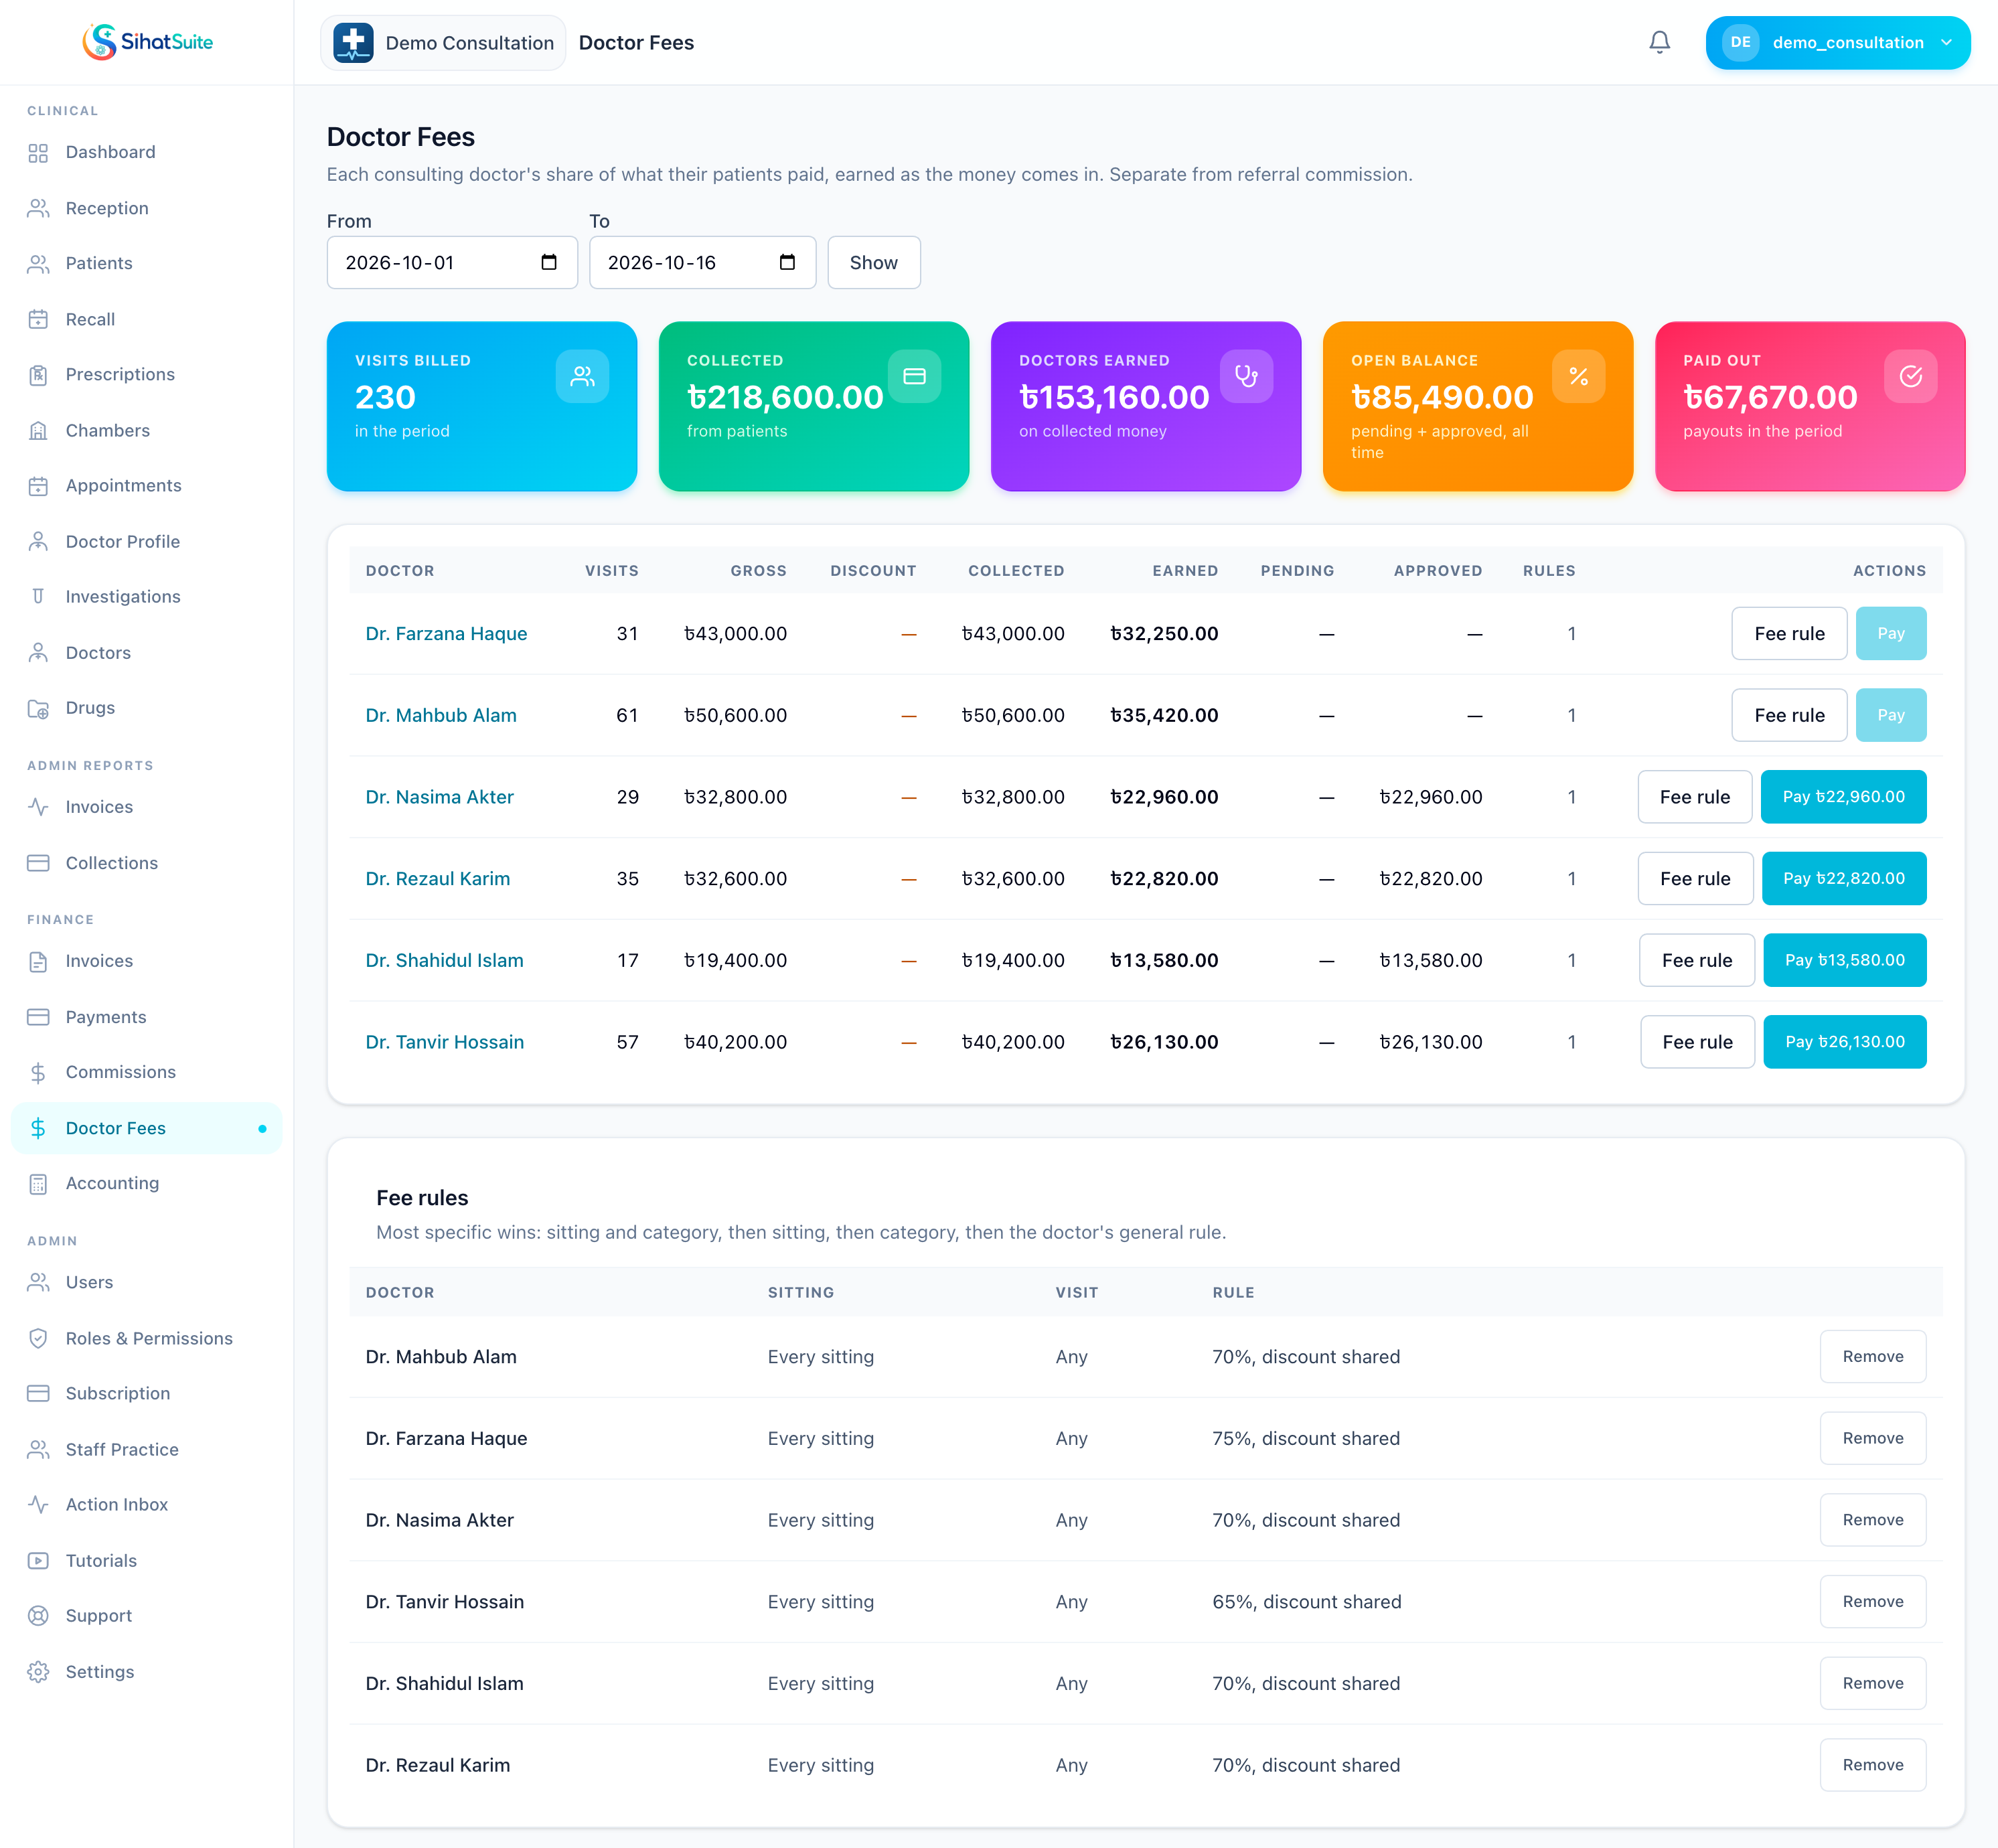This screenshot has width=1998, height=1848.
Task: Expand the demo_consultation user menu
Action: [1837, 42]
